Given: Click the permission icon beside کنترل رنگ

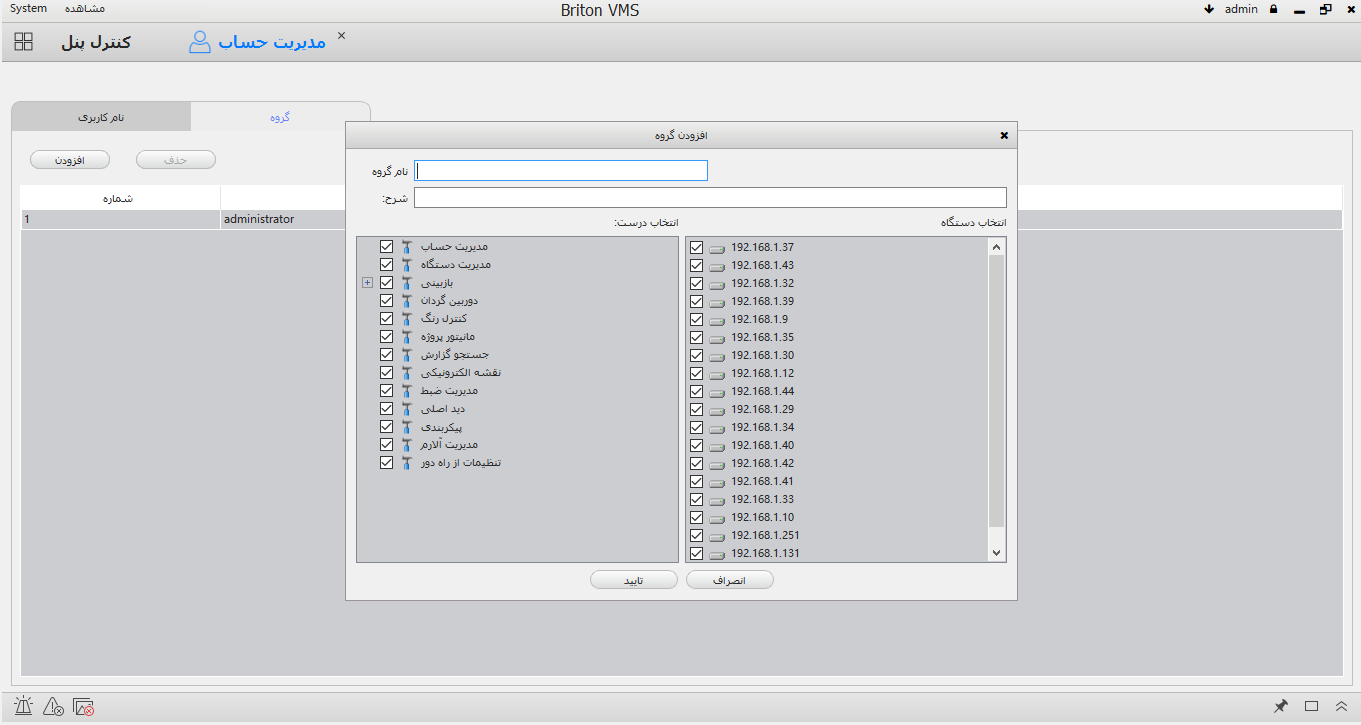Looking at the screenshot, I should point(406,318).
